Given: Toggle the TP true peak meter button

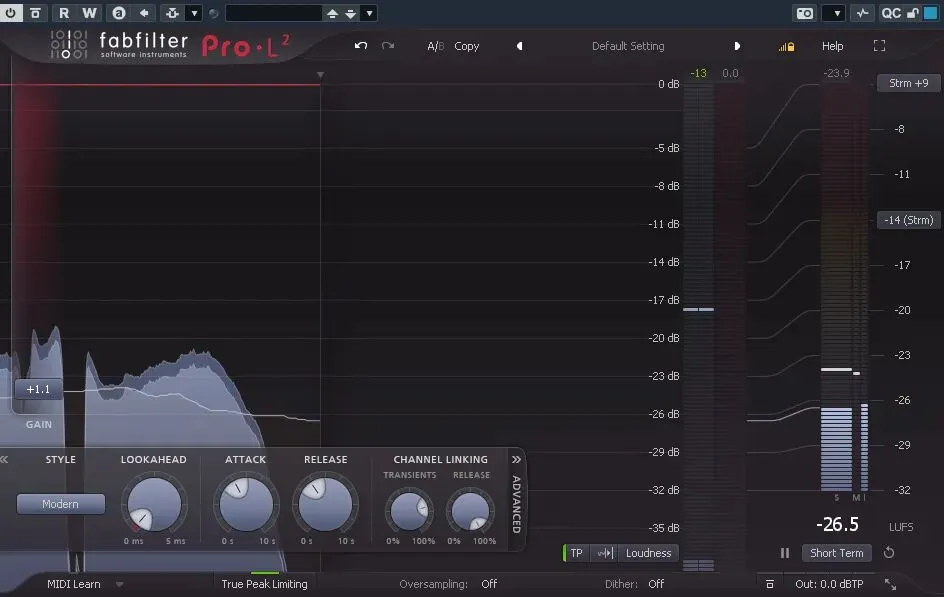Looking at the screenshot, I should point(576,553).
